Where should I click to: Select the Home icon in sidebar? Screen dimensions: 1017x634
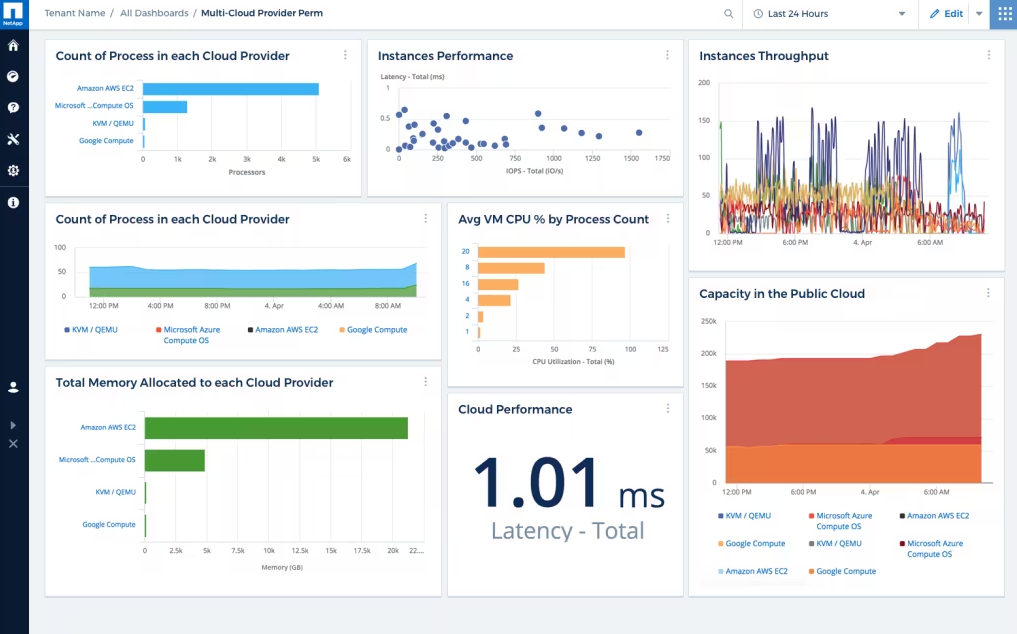13,45
